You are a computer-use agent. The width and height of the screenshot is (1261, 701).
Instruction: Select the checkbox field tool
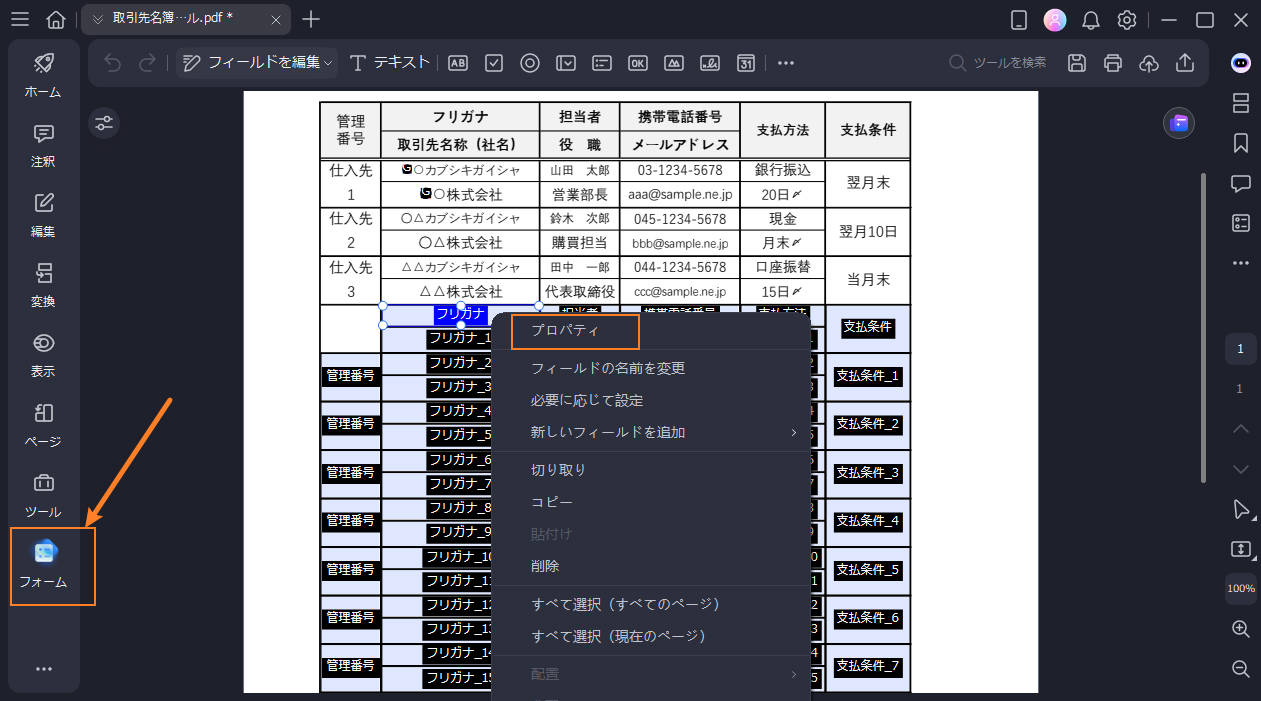[x=493, y=62]
